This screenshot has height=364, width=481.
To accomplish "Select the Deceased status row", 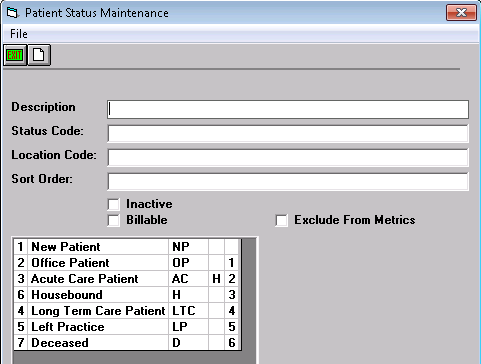I will tap(127, 343).
